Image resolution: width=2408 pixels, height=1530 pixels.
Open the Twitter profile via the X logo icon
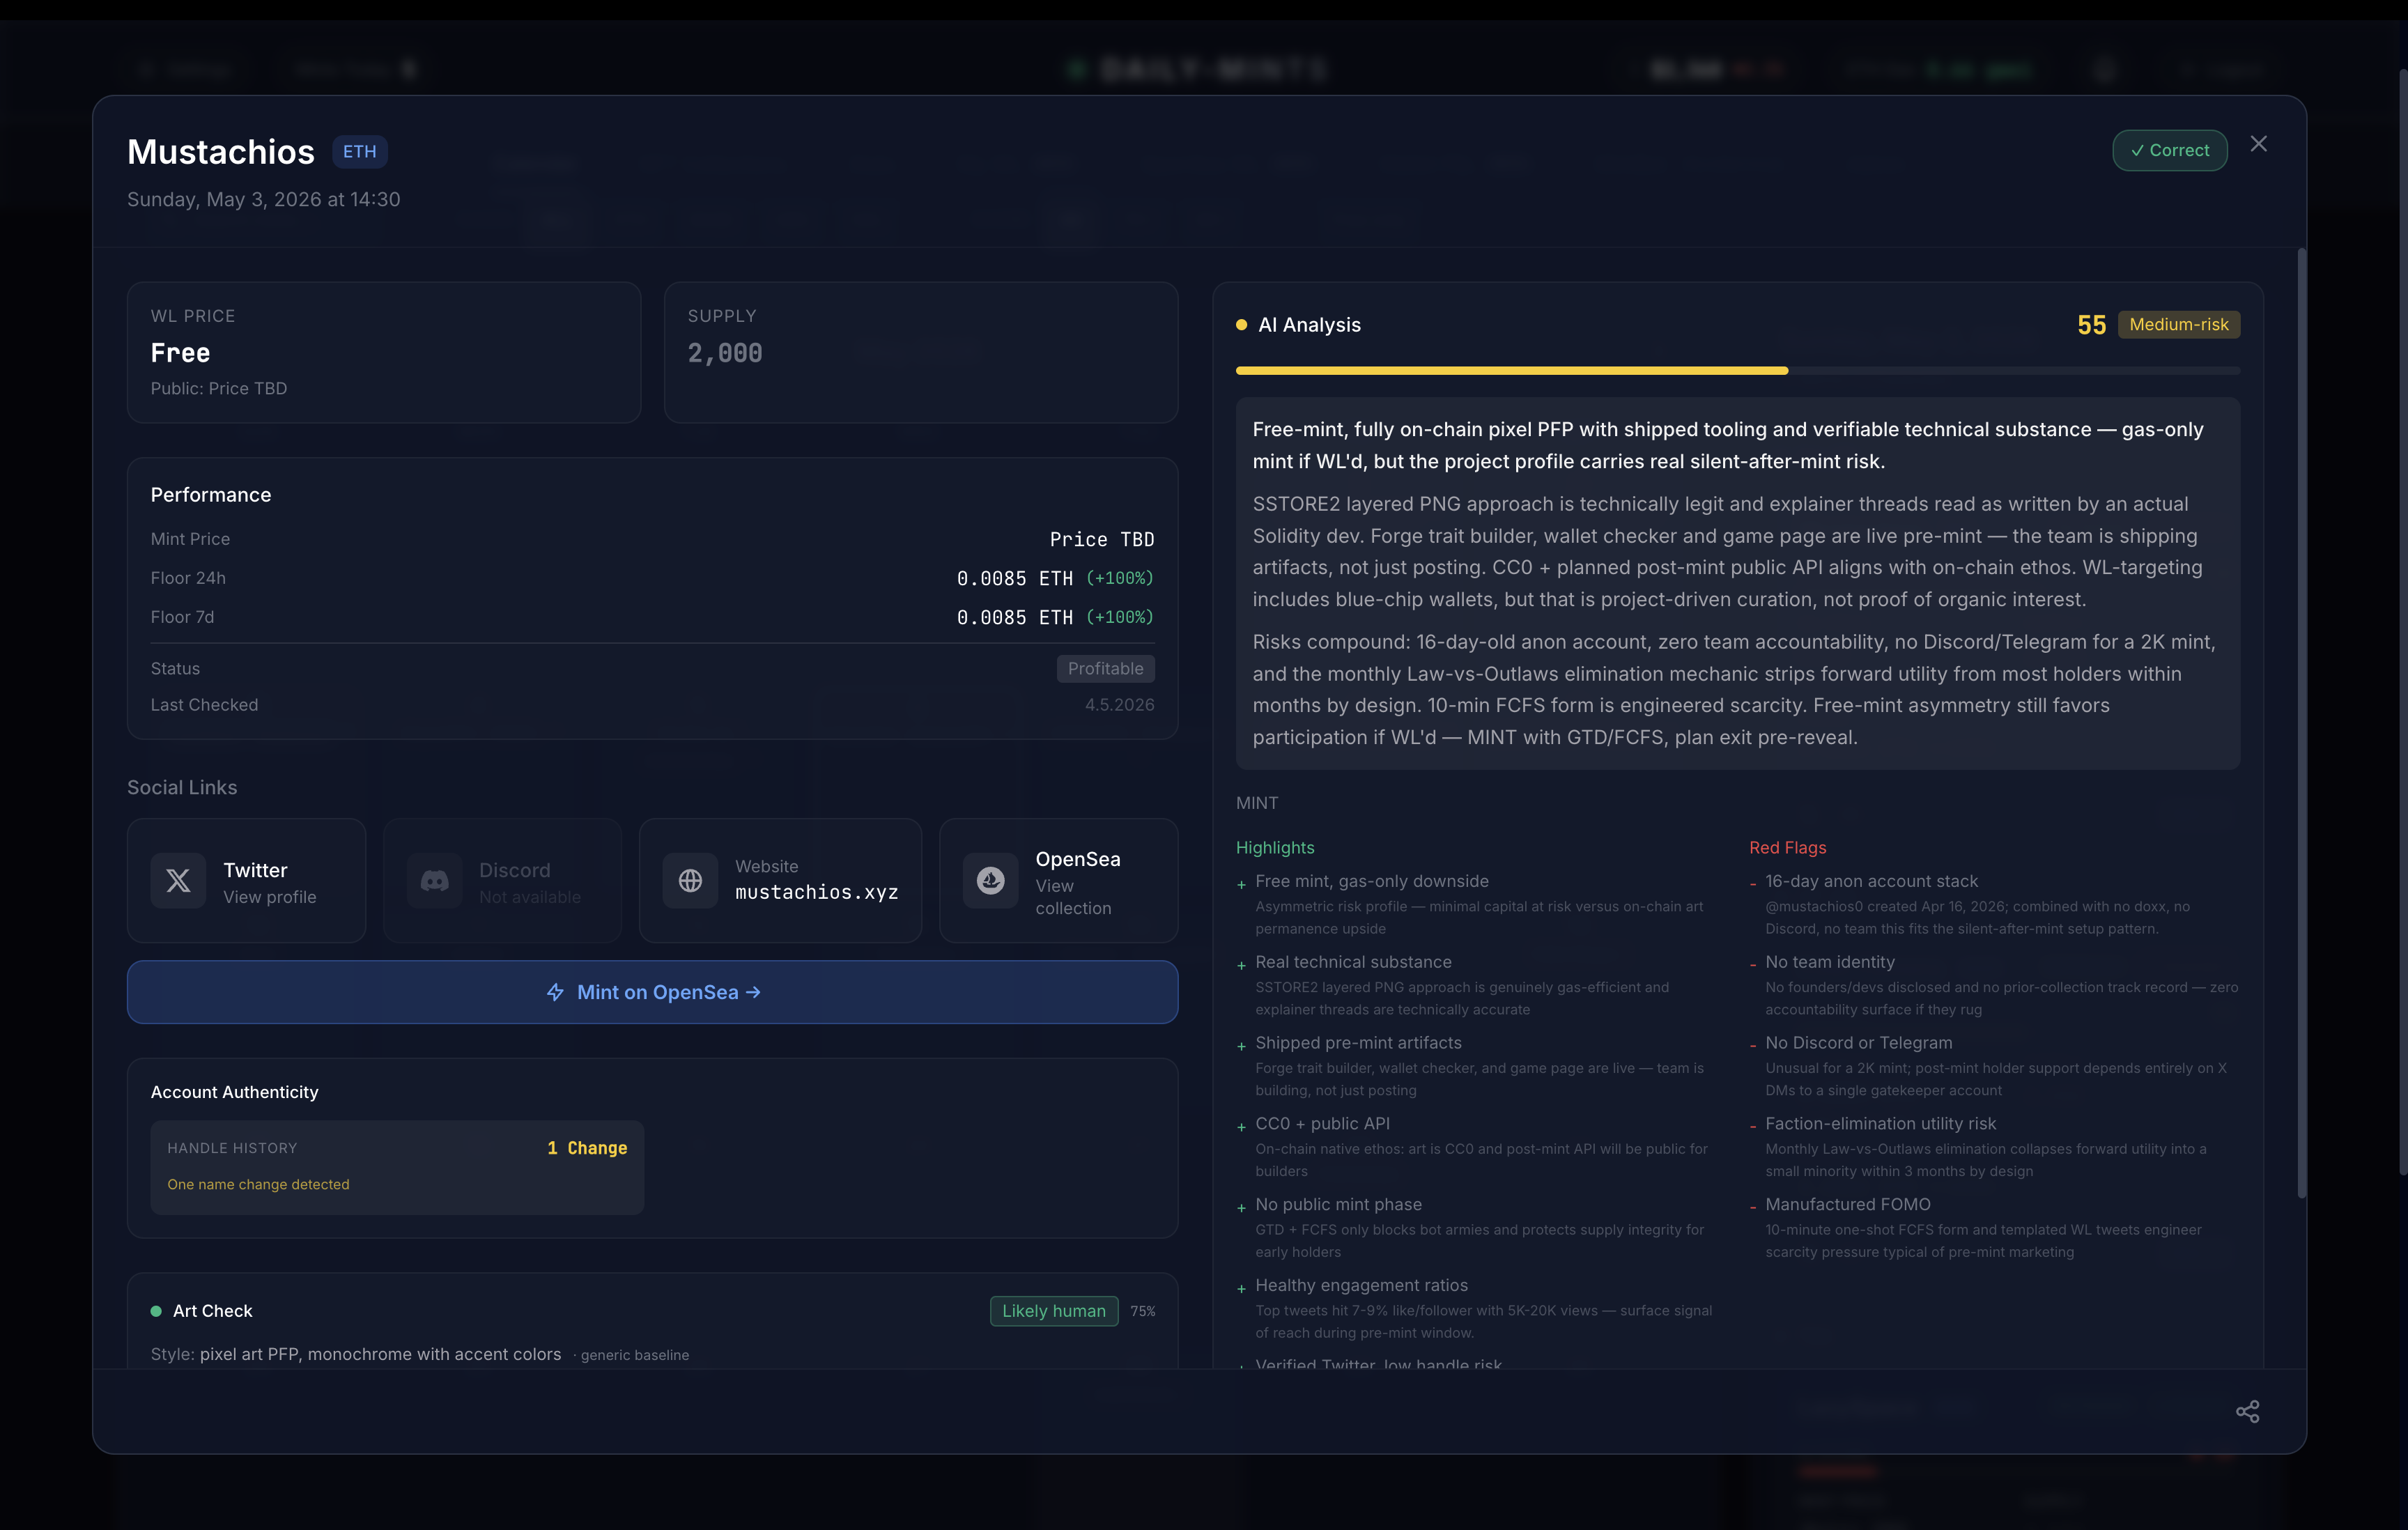pyautogui.click(x=178, y=881)
